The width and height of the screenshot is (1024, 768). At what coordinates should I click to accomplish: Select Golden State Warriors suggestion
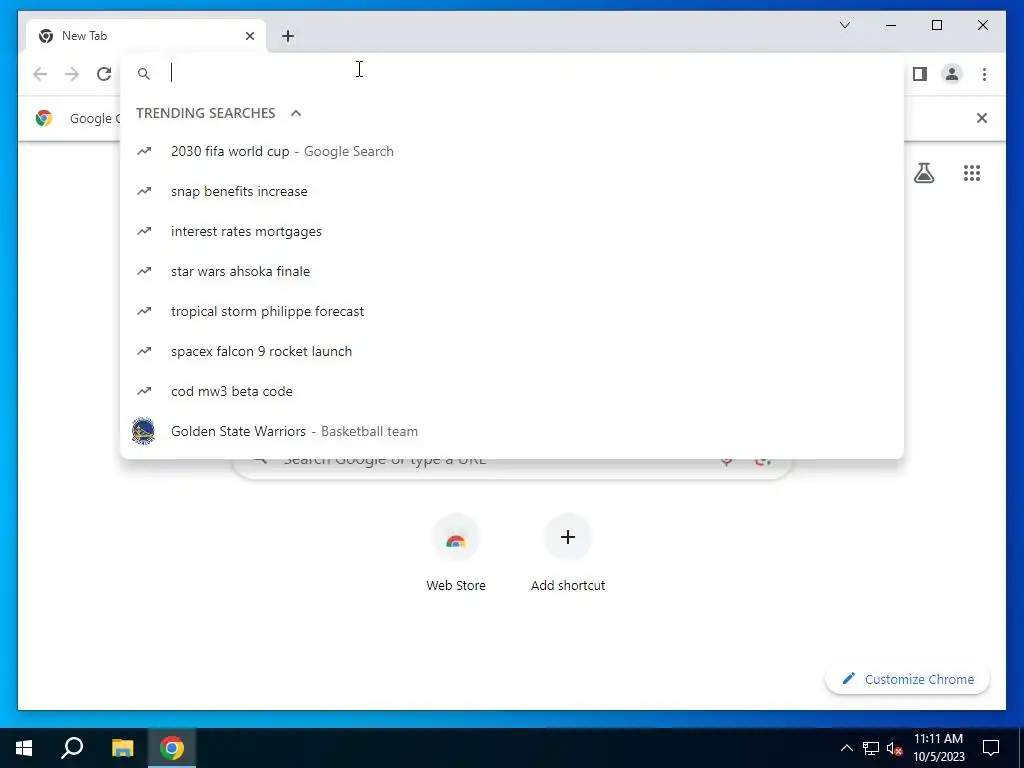[512, 431]
